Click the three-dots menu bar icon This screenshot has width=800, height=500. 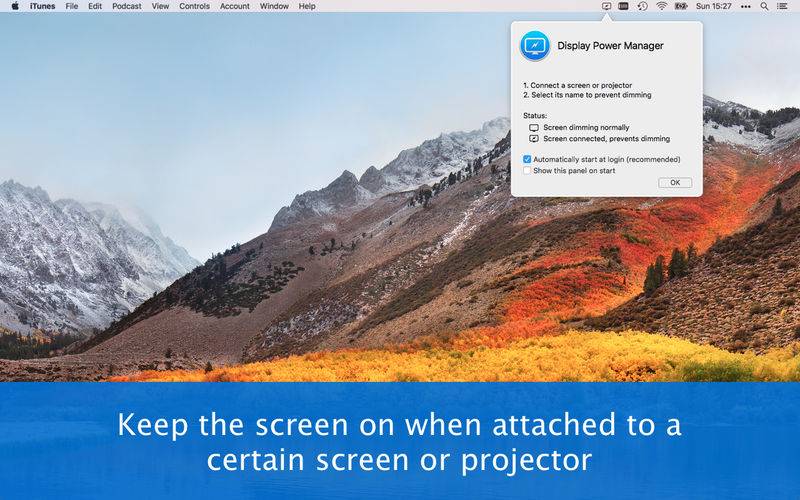[745, 7]
